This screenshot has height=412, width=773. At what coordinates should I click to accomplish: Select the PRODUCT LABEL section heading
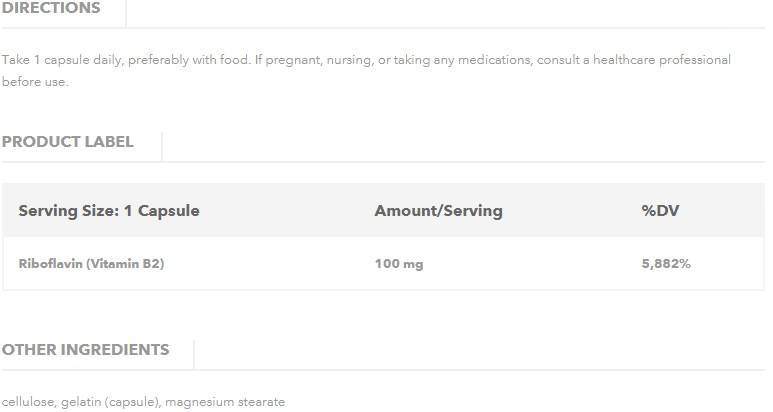(67, 142)
